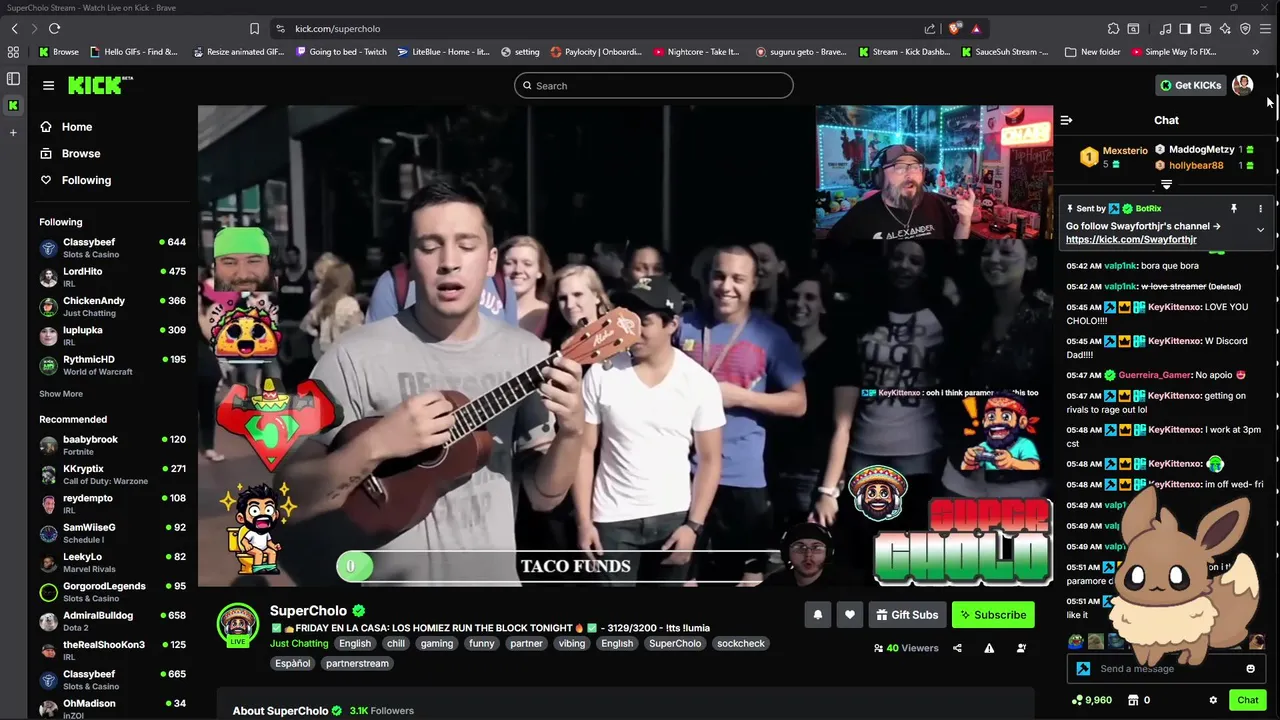Toggle vertical tabs panel icon at left
The width and height of the screenshot is (1280, 720).
[x=13, y=78]
